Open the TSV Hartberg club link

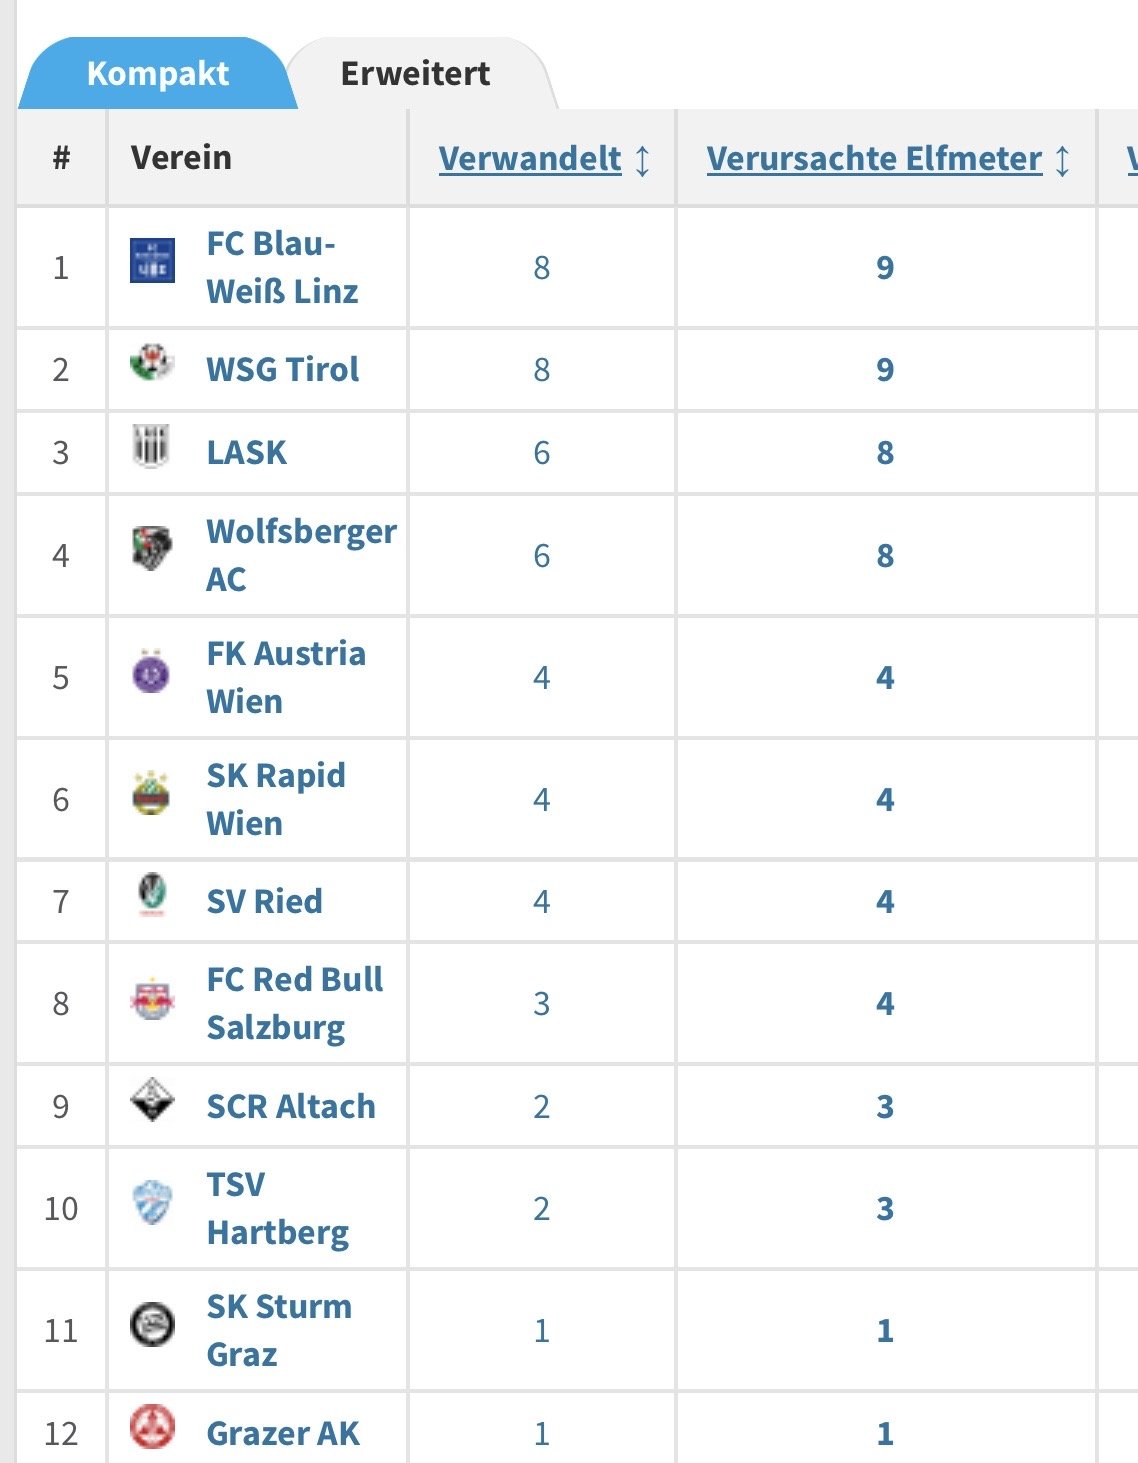tap(277, 1208)
